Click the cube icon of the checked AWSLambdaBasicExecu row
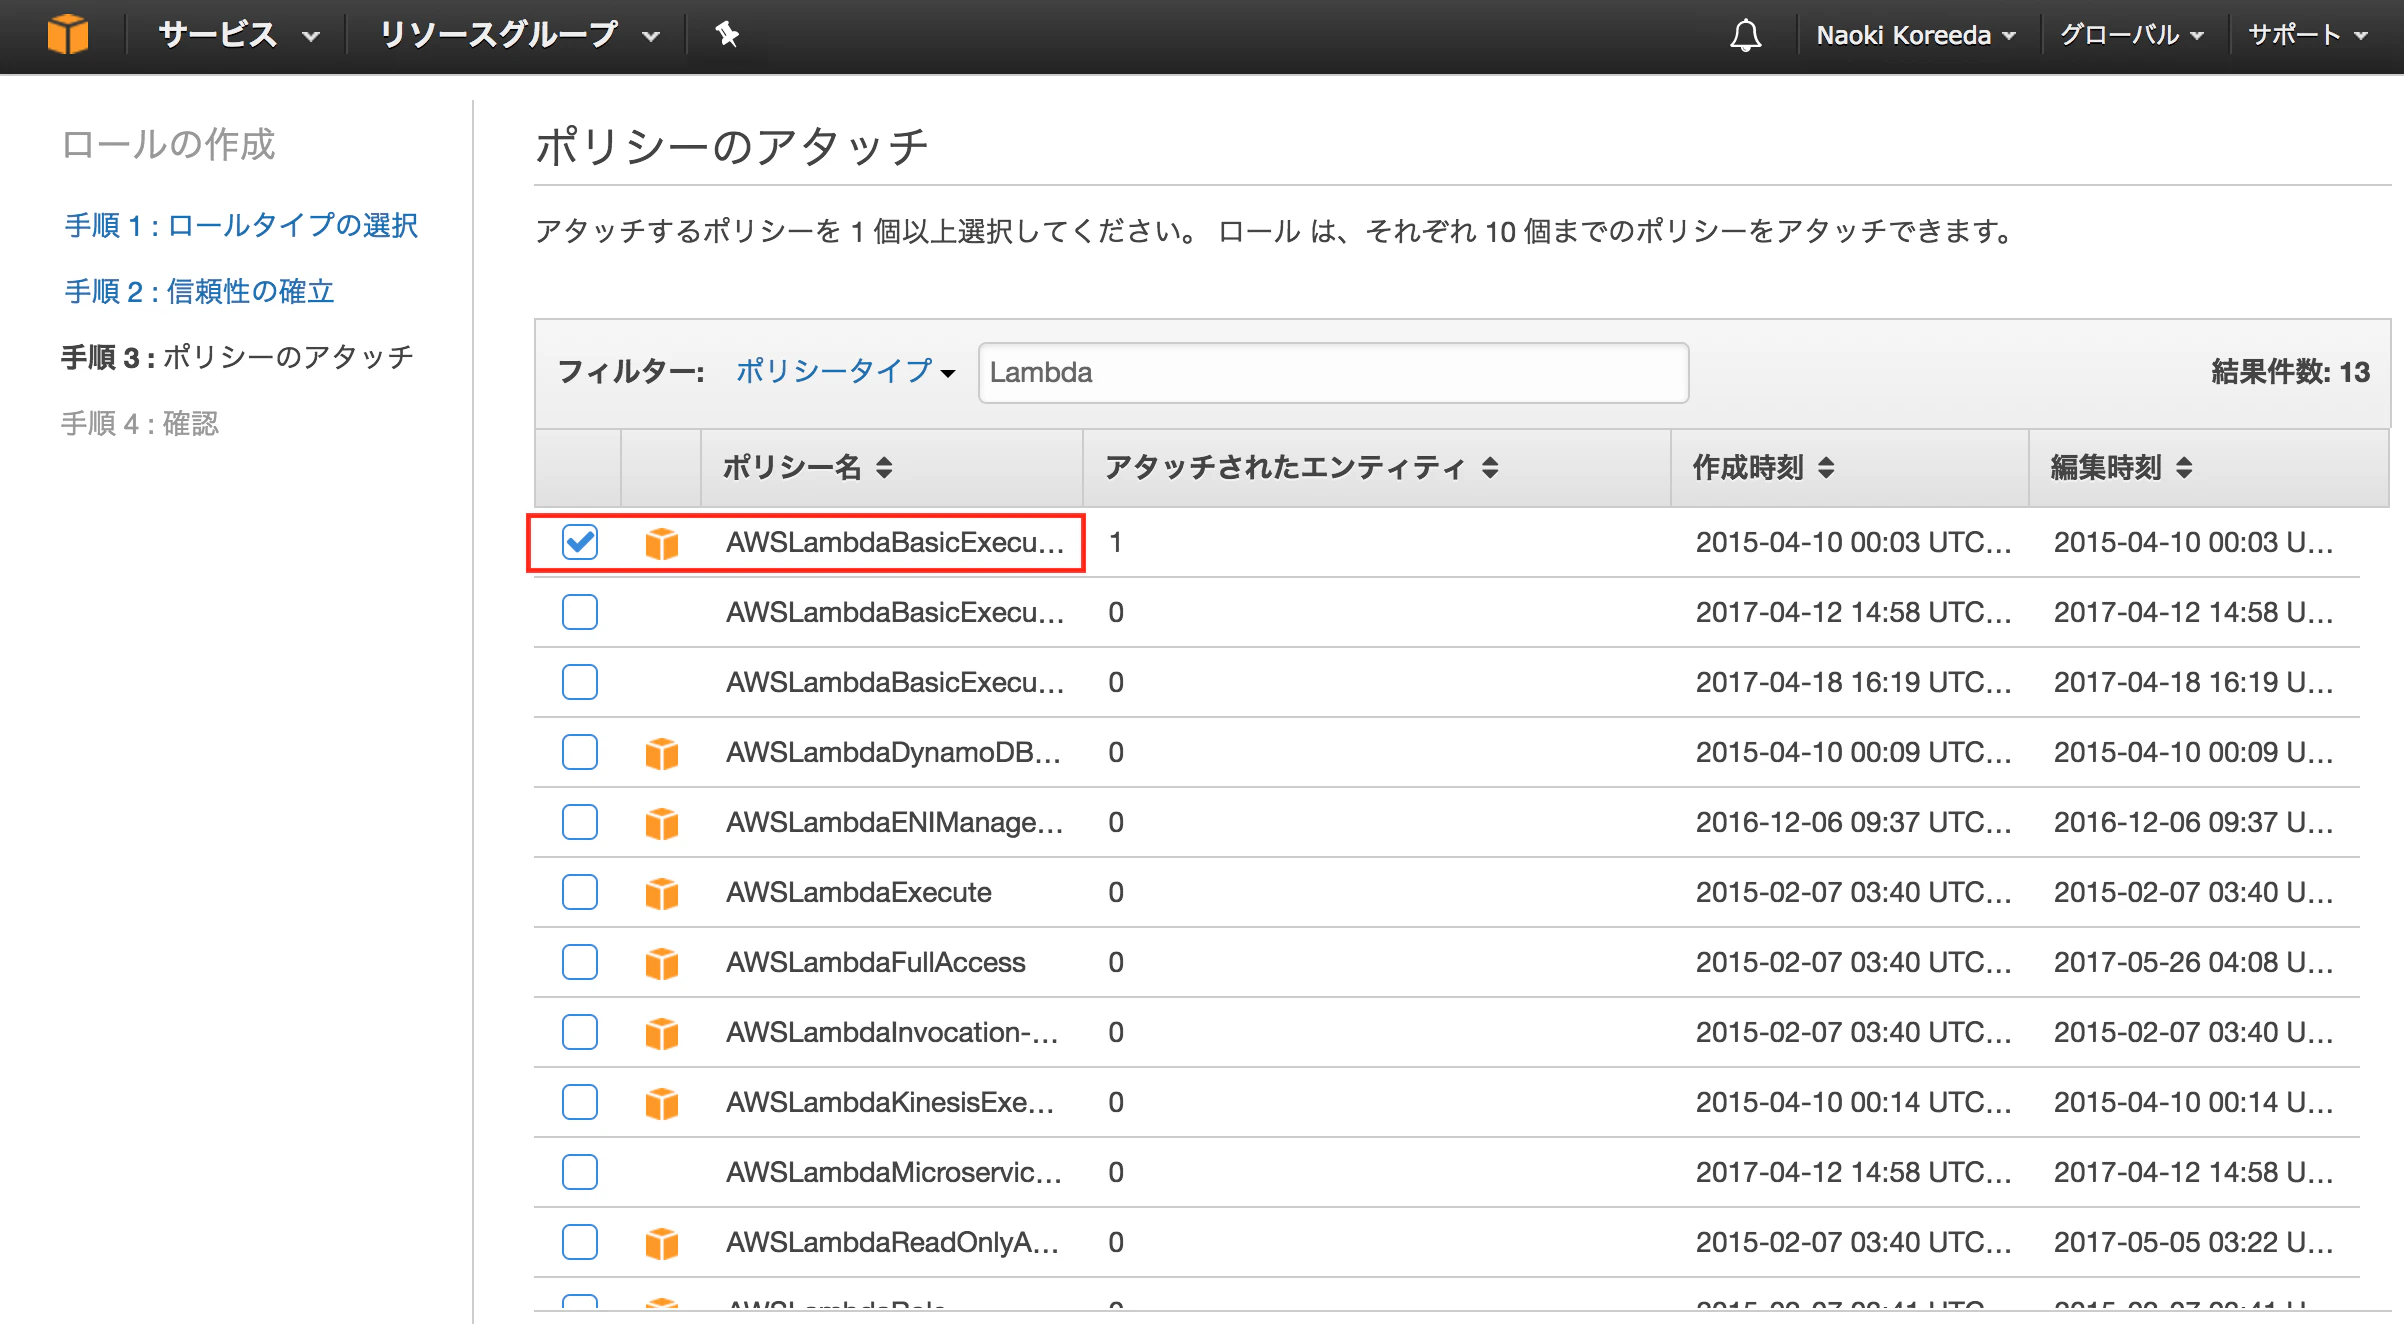 click(662, 543)
